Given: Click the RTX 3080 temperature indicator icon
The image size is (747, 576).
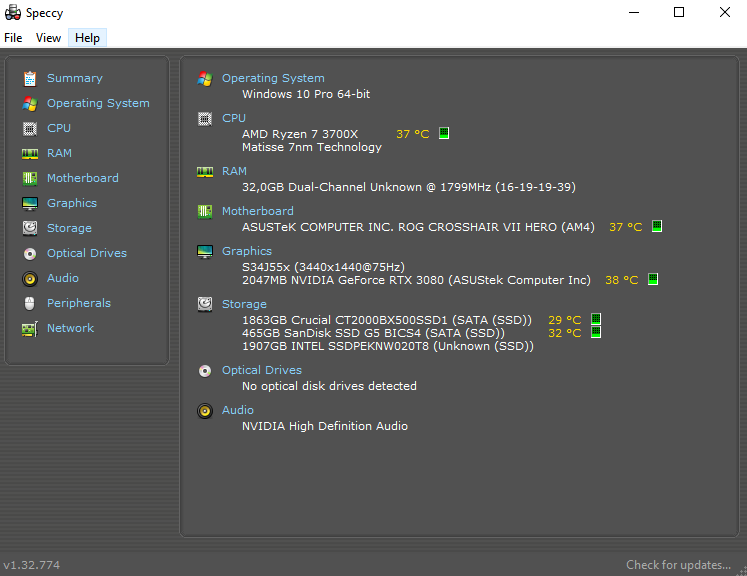Looking at the screenshot, I should click(x=653, y=279).
